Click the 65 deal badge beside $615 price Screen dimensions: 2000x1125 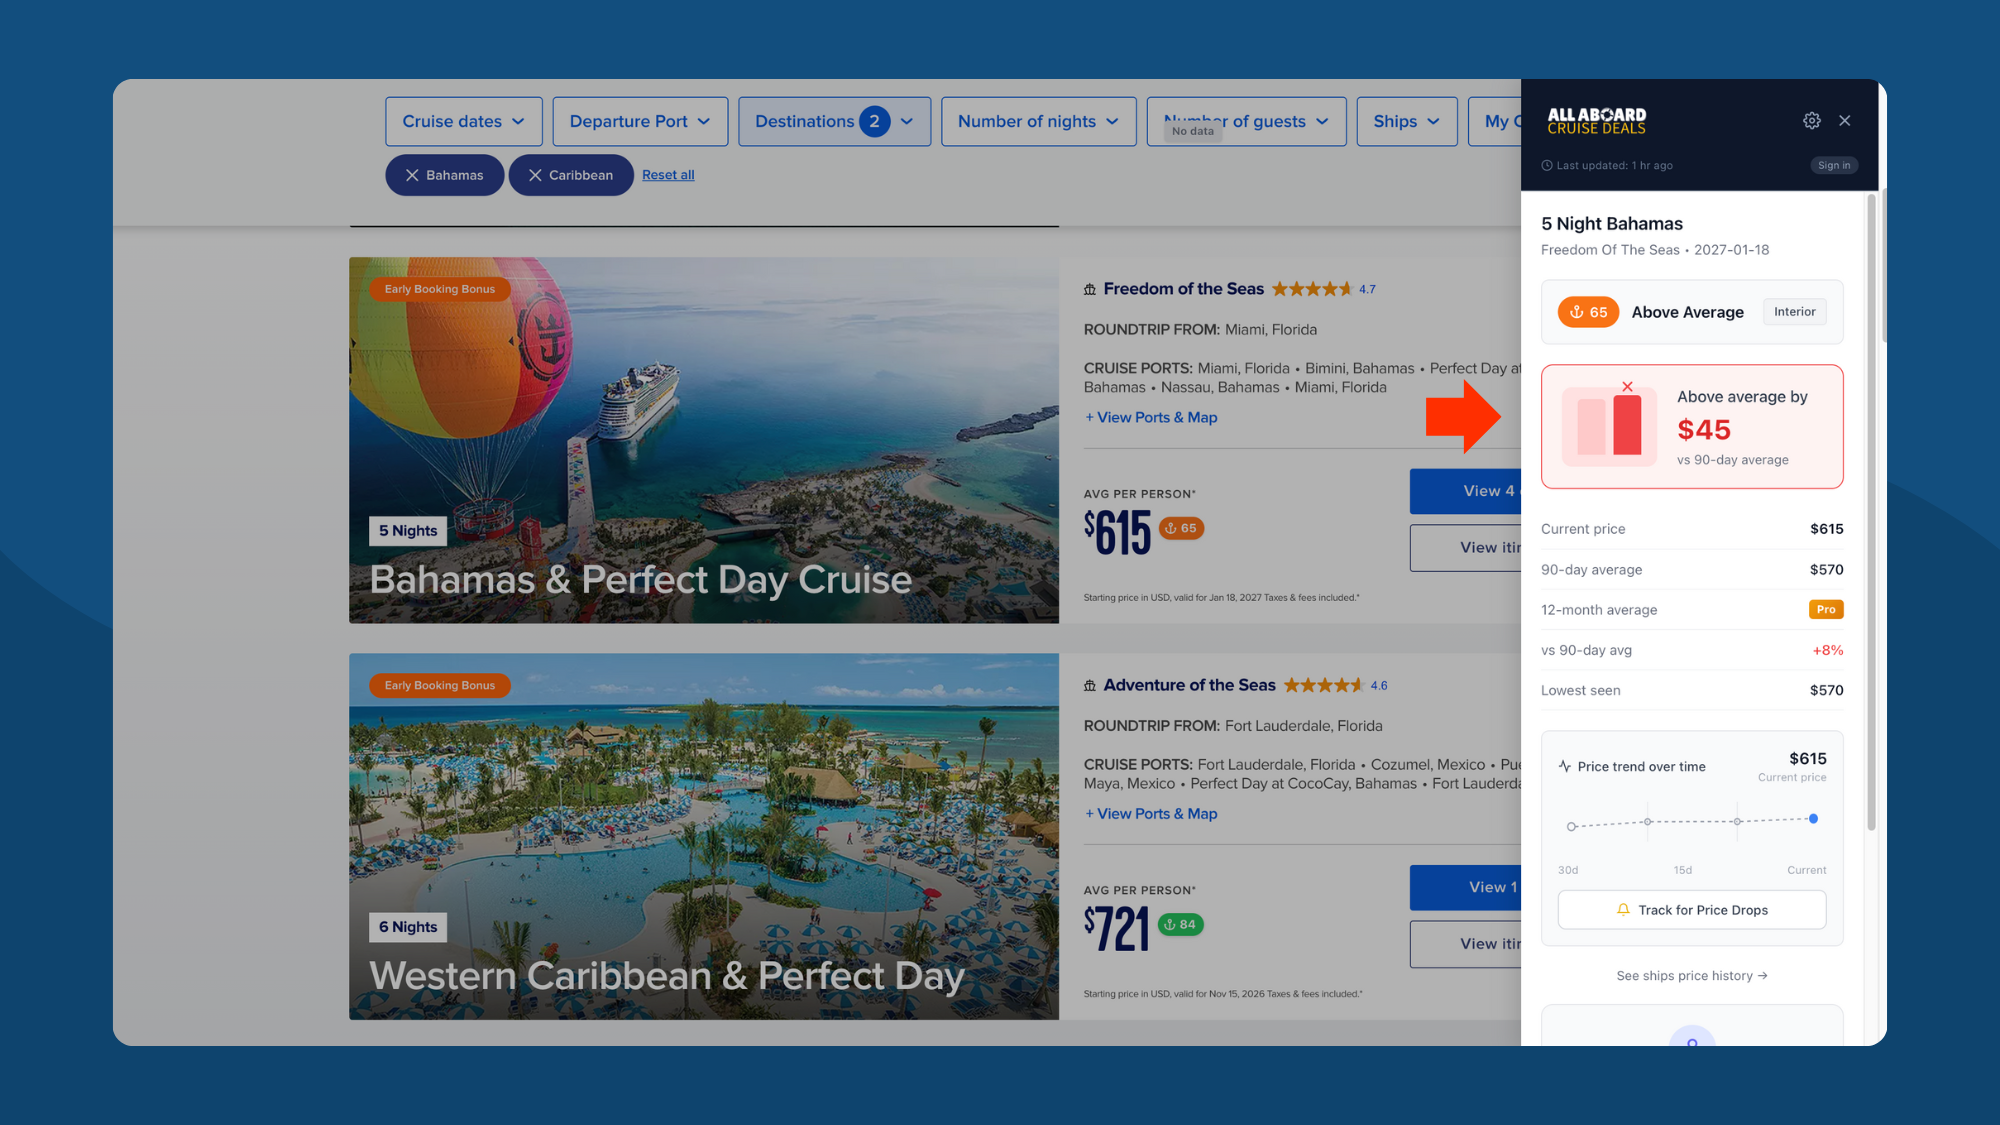click(x=1181, y=528)
